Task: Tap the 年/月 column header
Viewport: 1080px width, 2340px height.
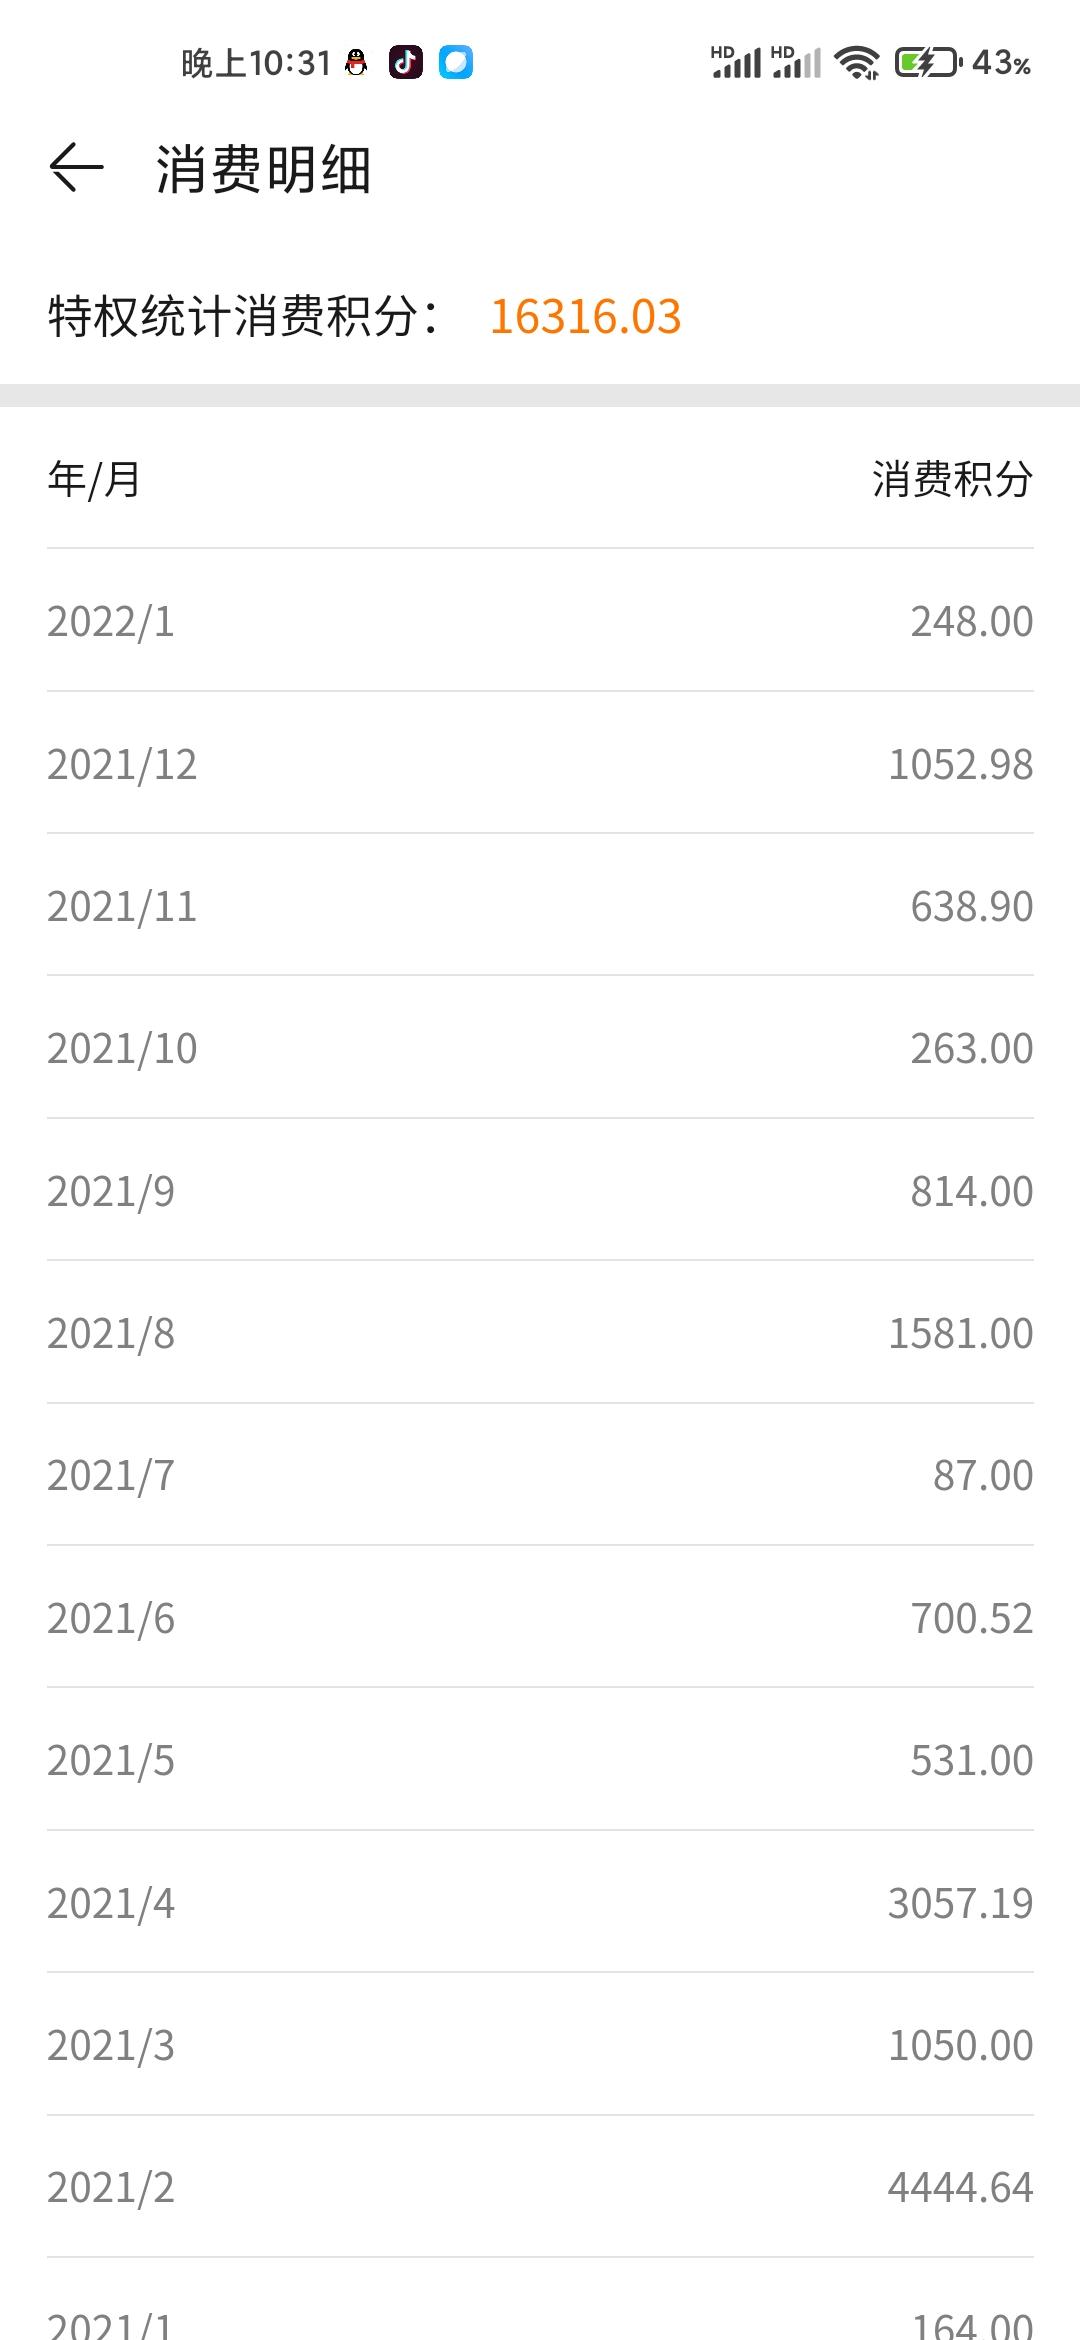Action: 94,479
